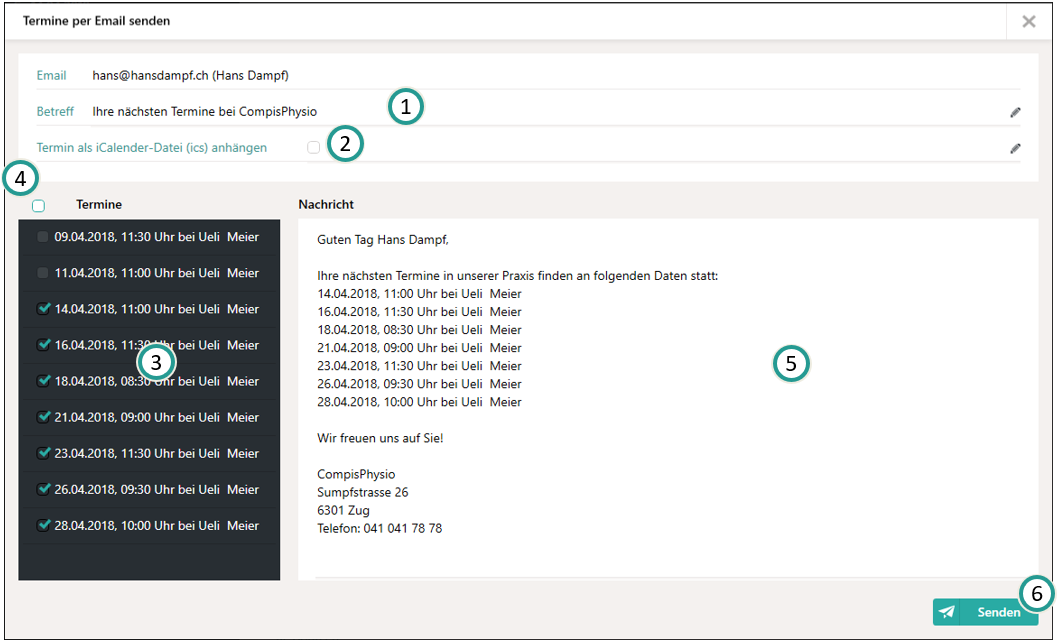1057x640 pixels.
Task: Click the Termine column header
Action: pyautogui.click(x=99, y=204)
